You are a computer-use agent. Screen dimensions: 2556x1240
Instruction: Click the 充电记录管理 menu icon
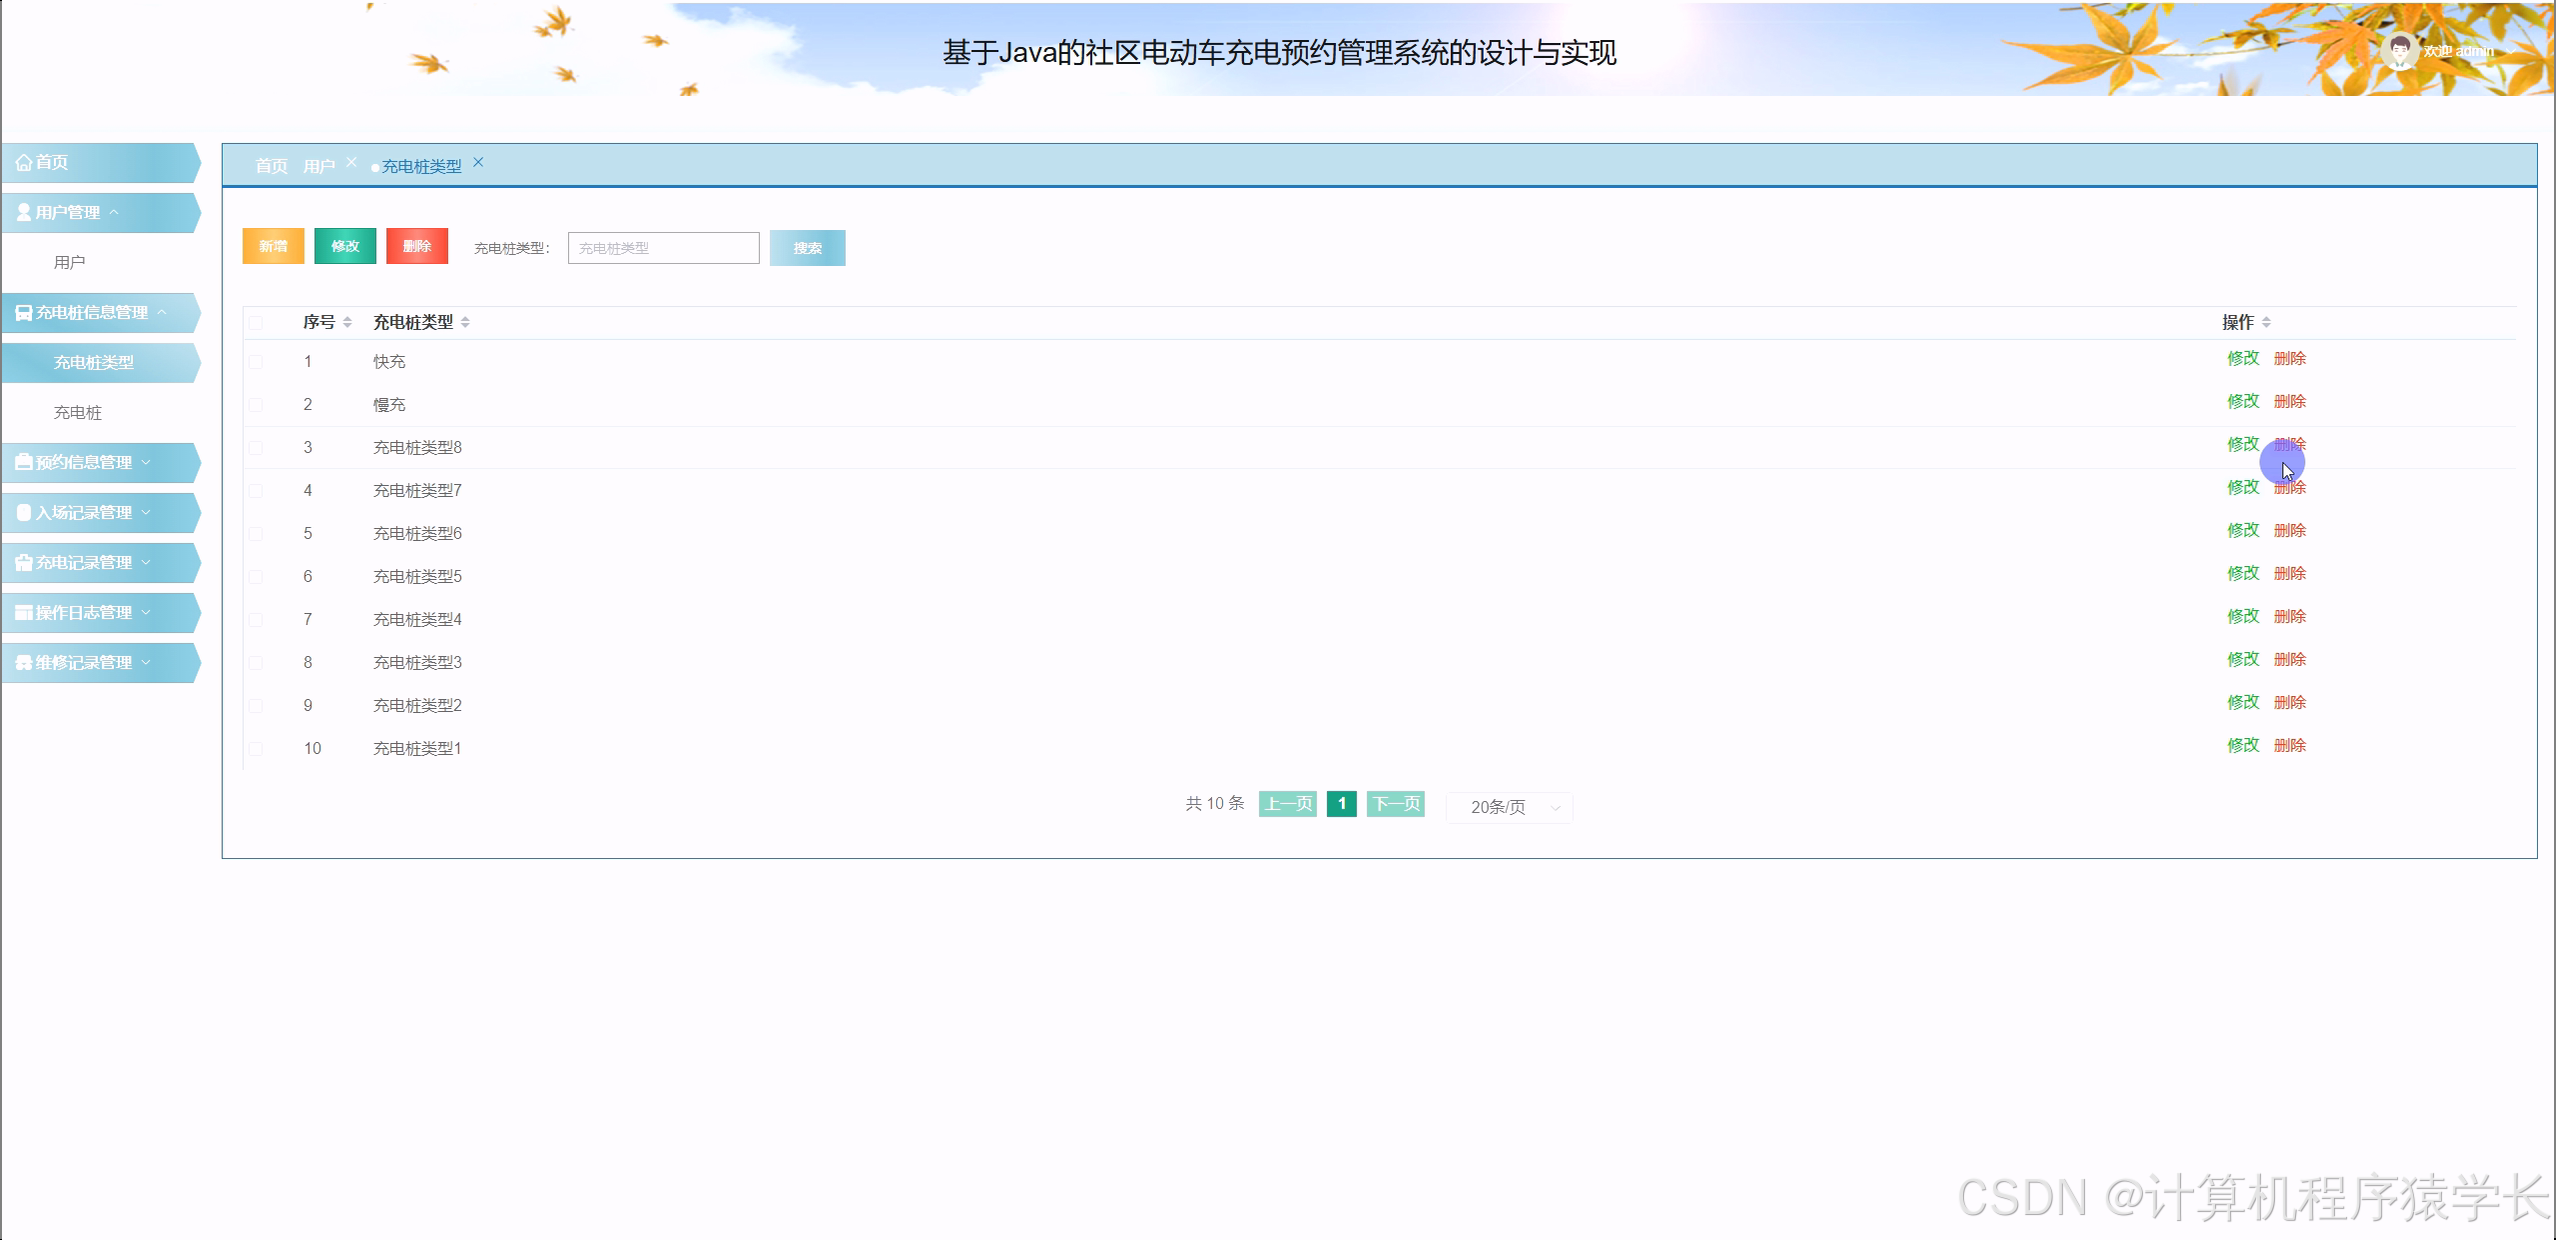click(x=23, y=563)
